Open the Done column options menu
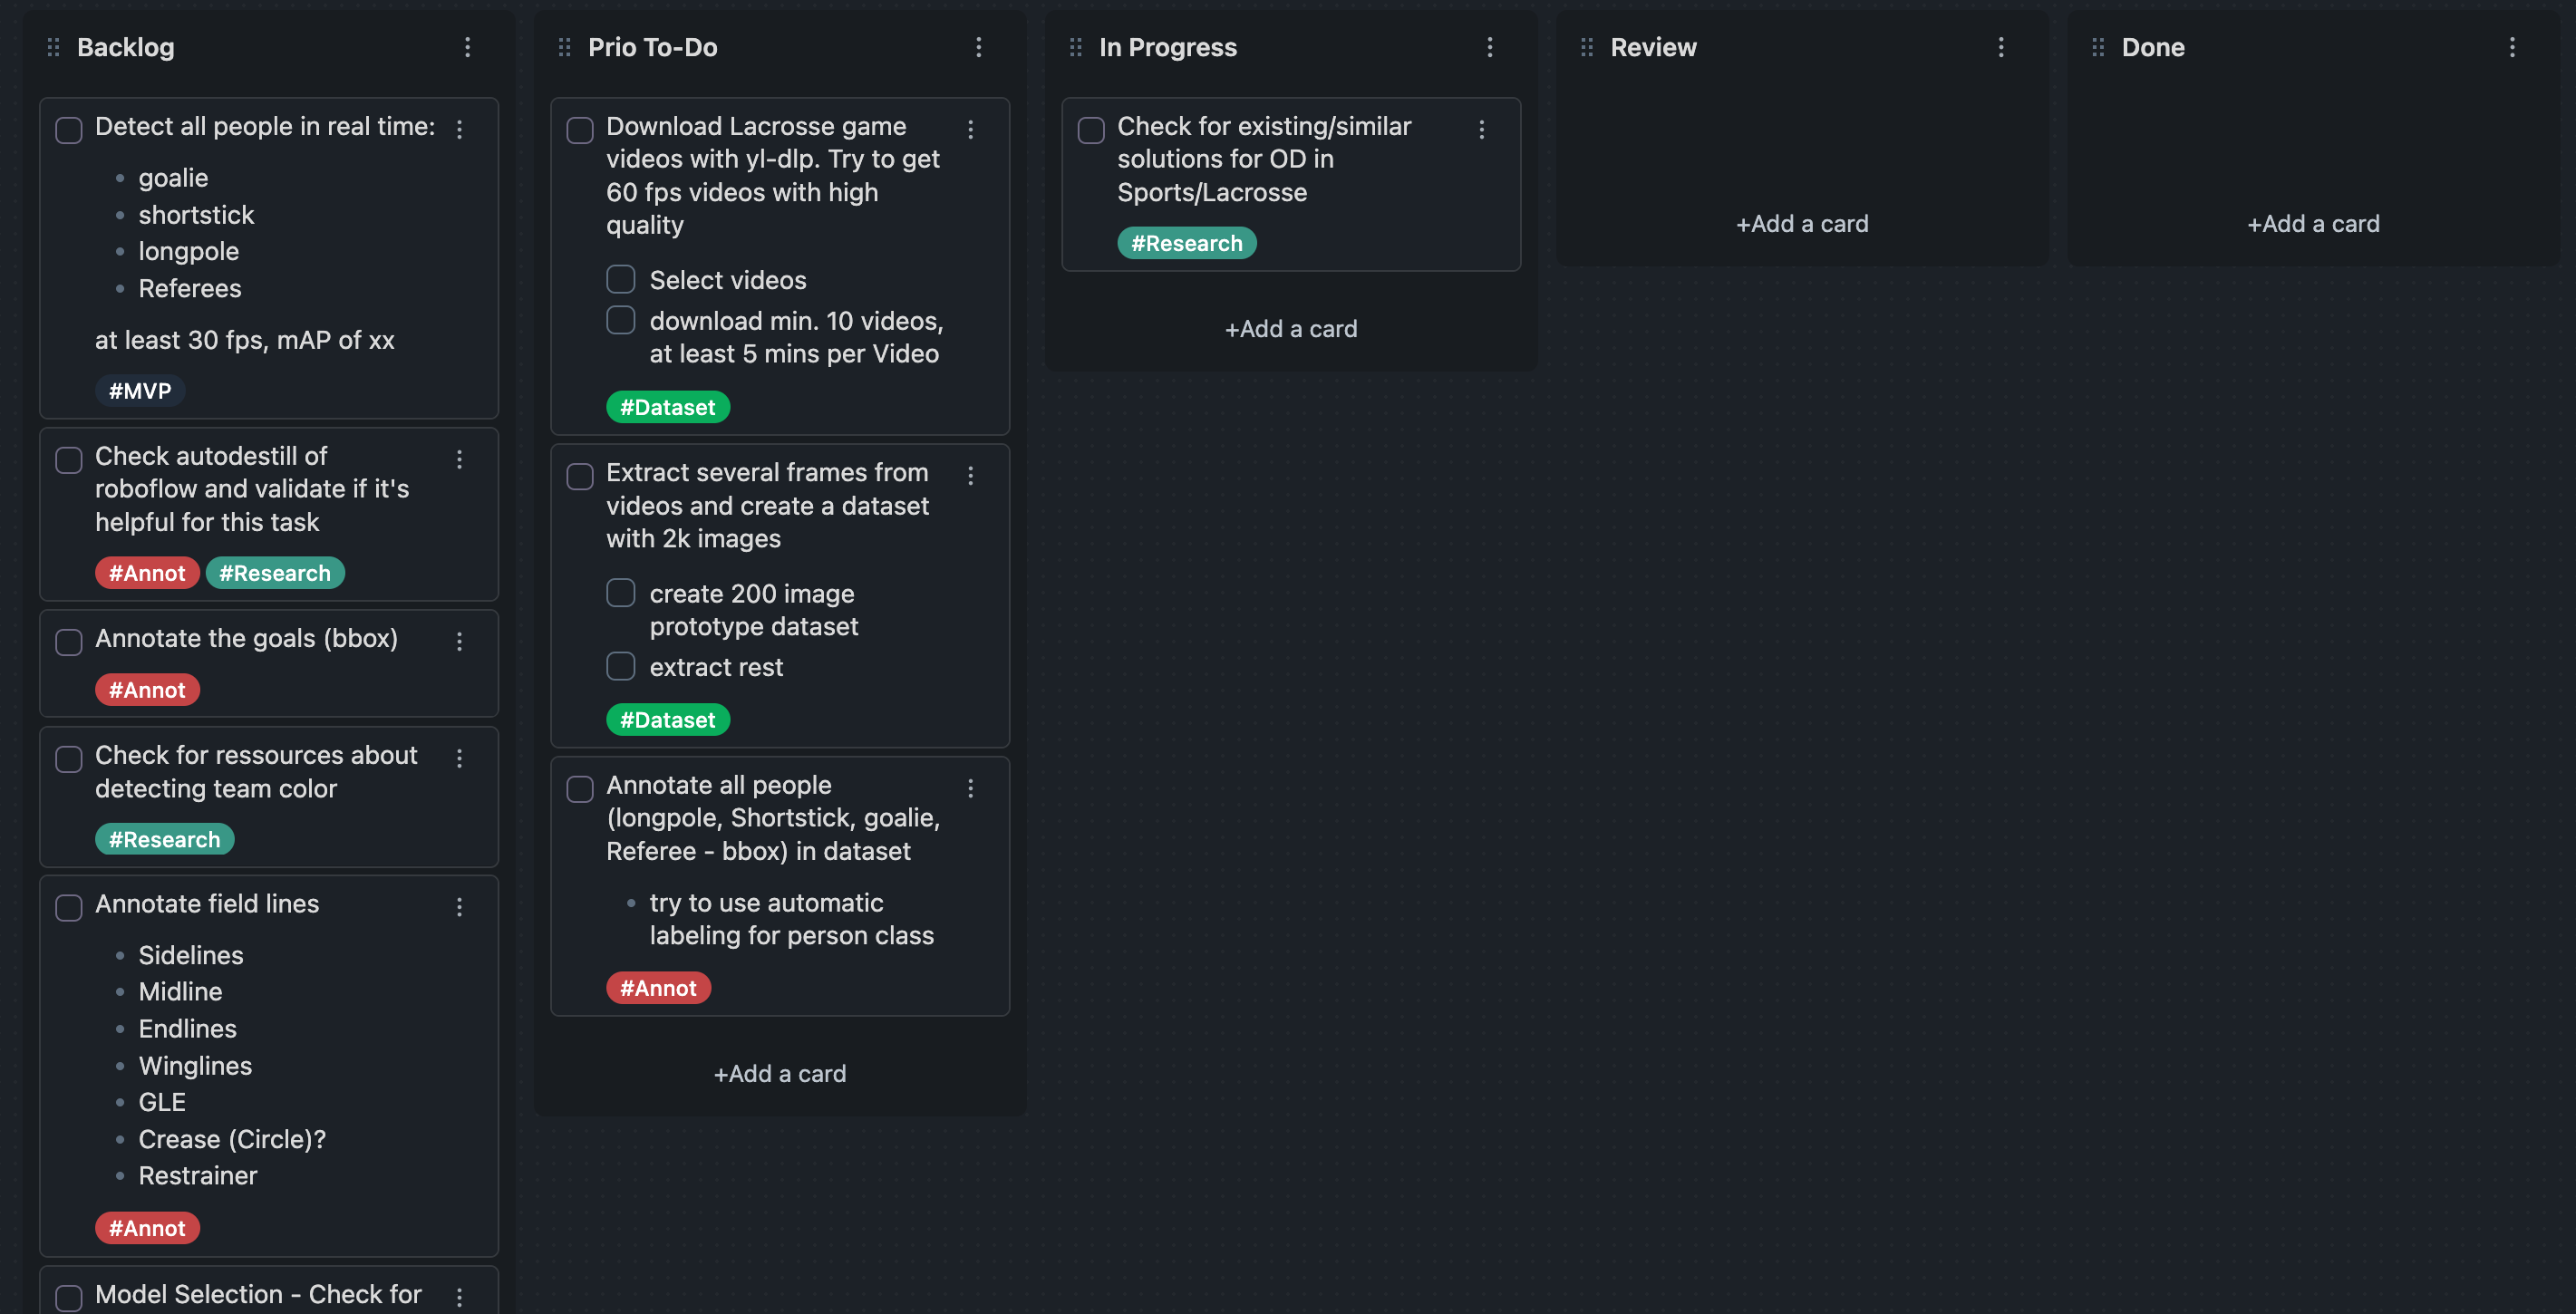 (x=2512, y=47)
